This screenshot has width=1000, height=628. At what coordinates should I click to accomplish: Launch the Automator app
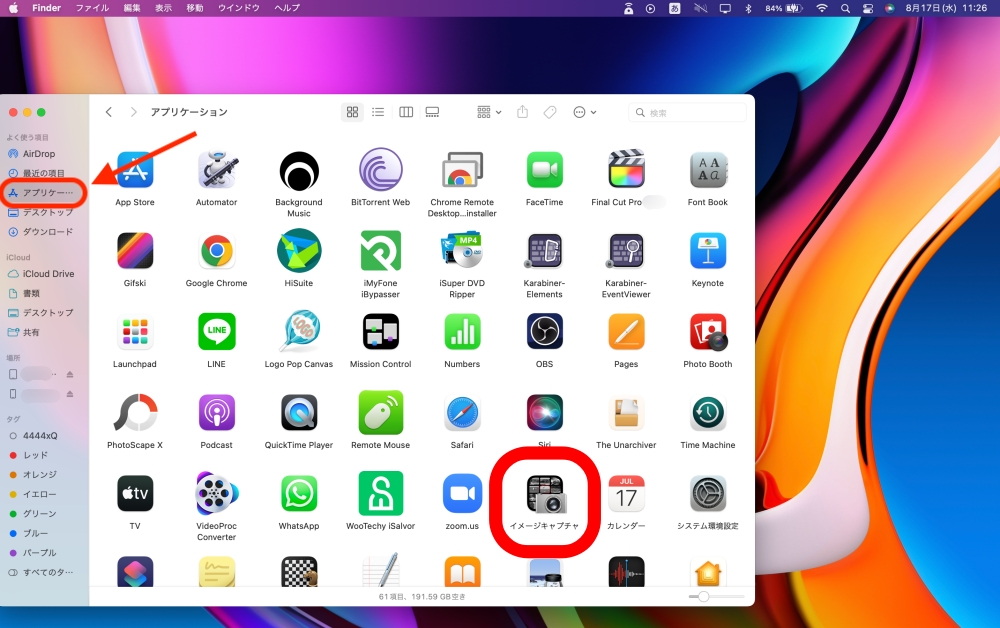pos(217,170)
